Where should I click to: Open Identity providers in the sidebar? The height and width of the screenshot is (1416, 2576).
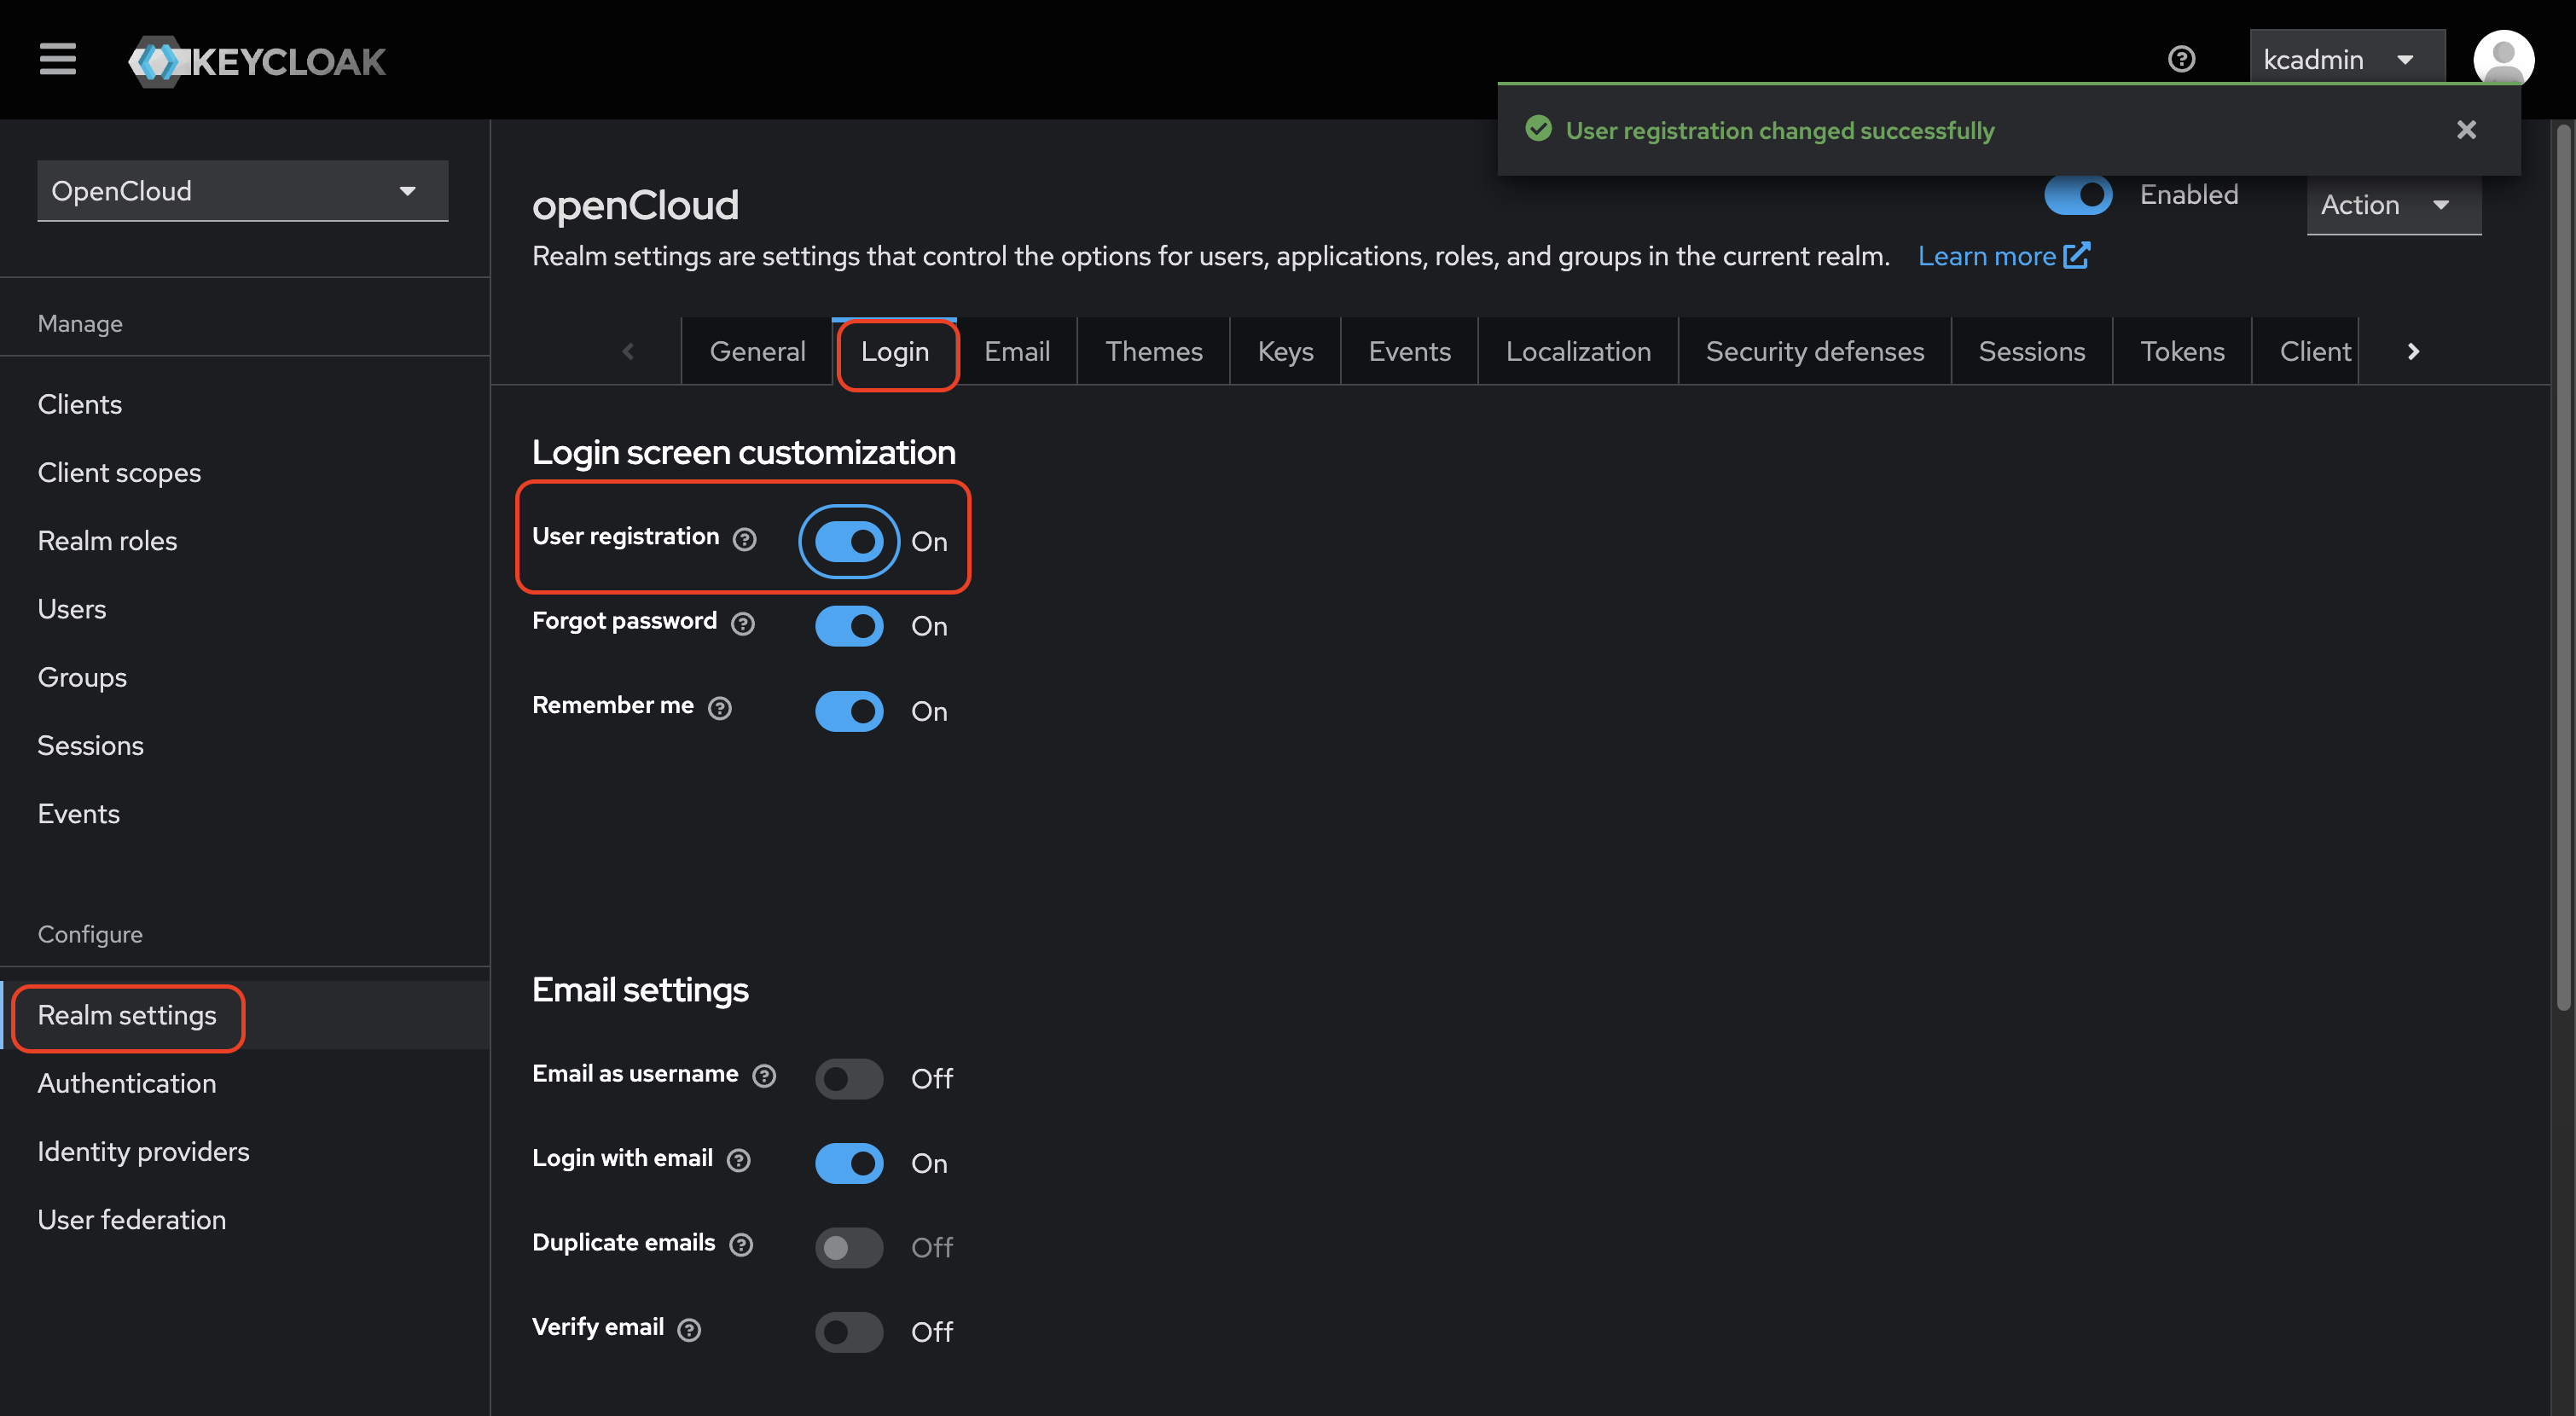coord(245,1151)
